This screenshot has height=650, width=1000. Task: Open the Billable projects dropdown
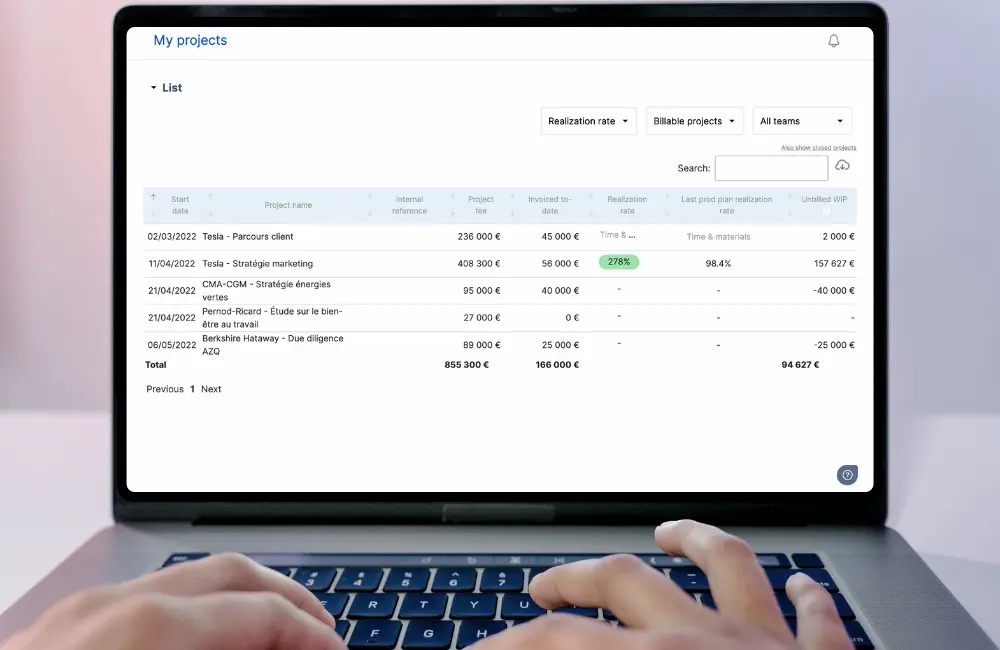click(695, 121)
